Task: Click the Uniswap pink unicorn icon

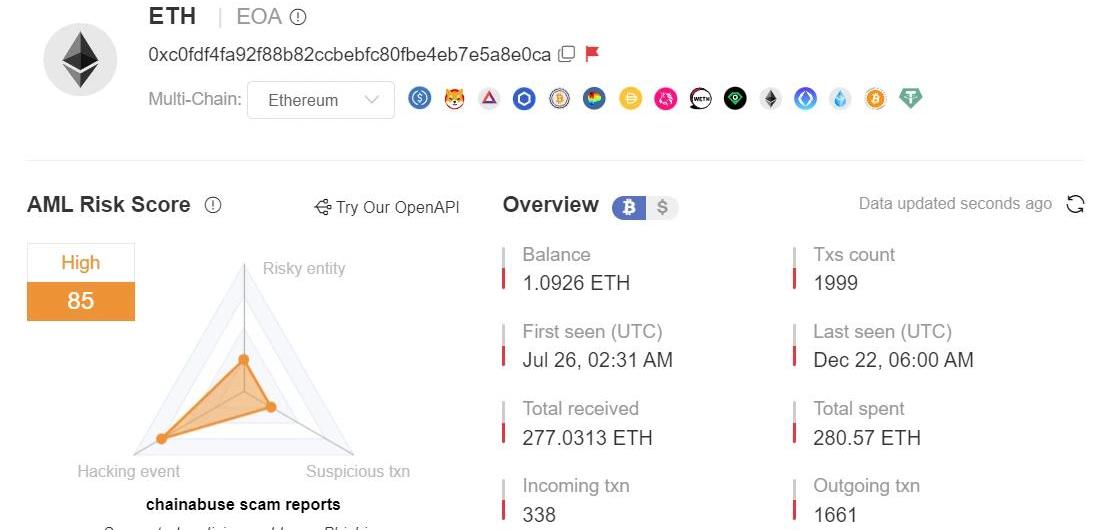Action: pos(665,99)
